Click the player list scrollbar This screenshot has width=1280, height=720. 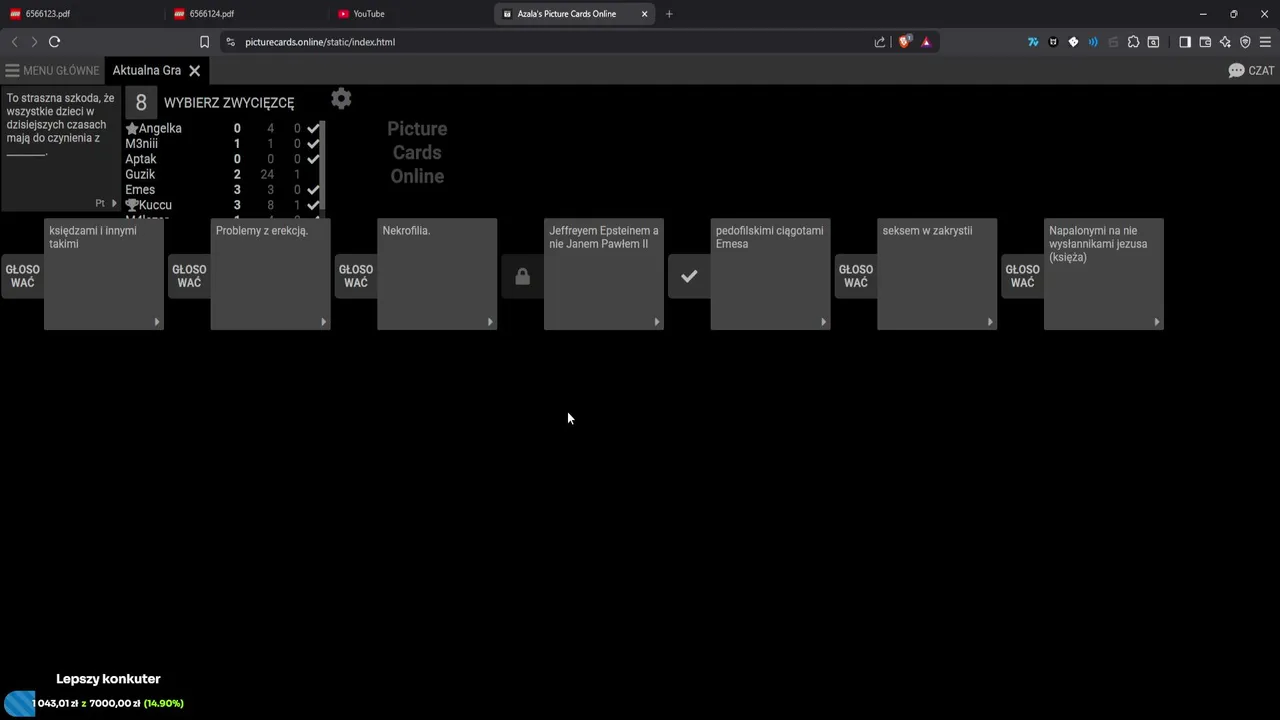[323, 165]
